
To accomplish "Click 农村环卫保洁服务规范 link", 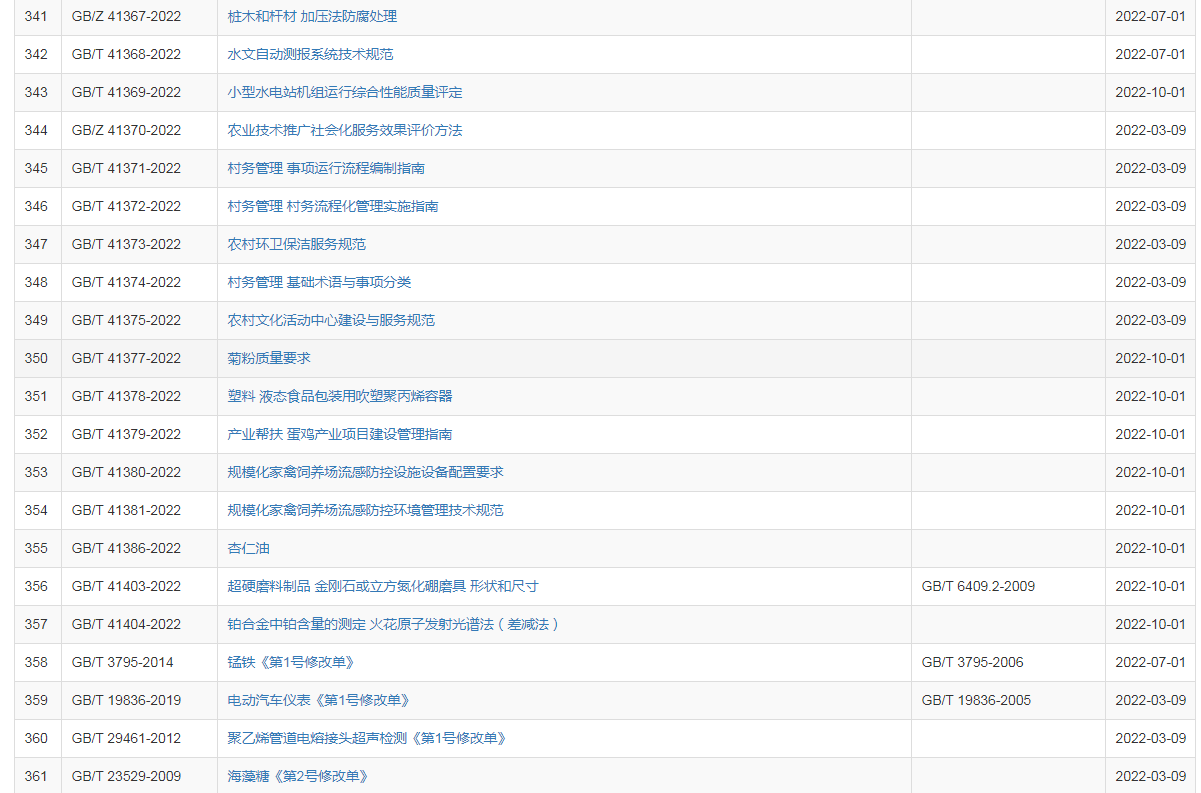I will point(296,245).
